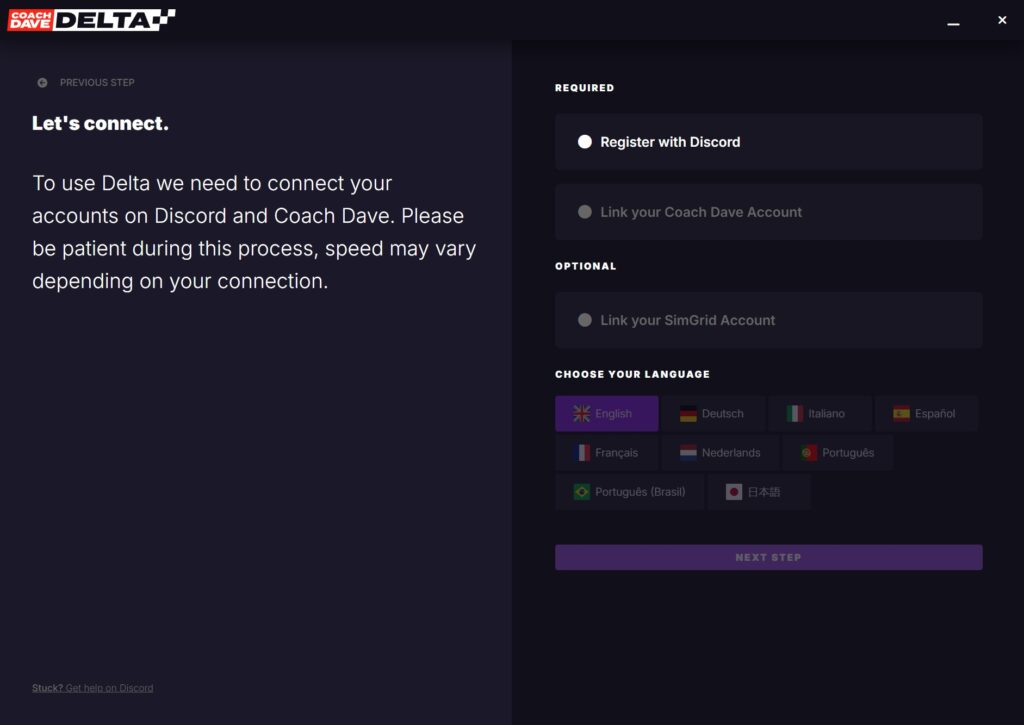Set language to Português with Portugal flag
The width and height of the screenshot is (1024, 725).
(838, 453)
